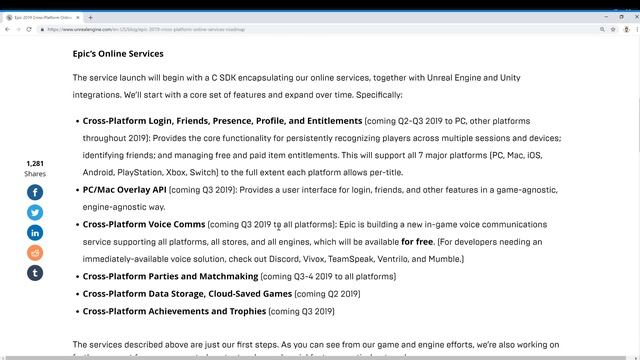
Task: Open a new browser tab
Action: [91, 18]
